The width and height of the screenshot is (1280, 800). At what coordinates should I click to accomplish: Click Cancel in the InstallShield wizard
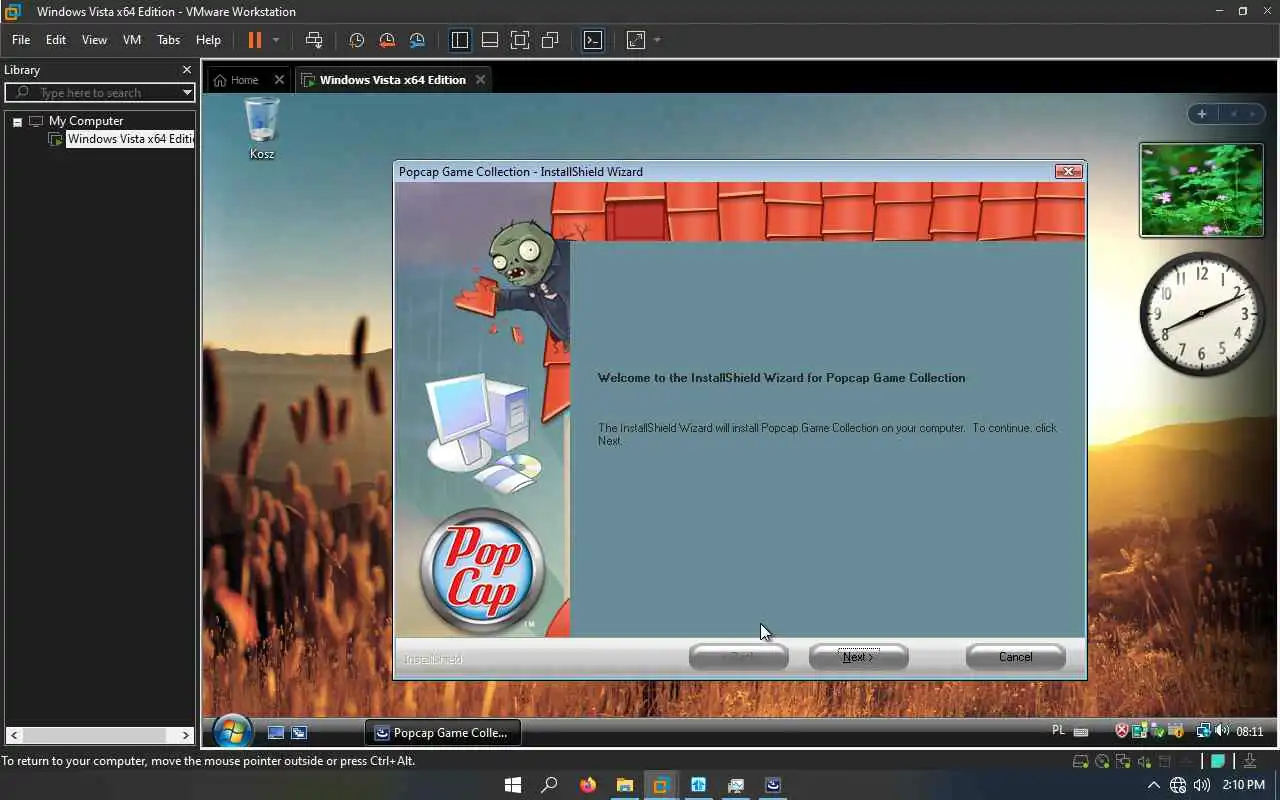1015,657
